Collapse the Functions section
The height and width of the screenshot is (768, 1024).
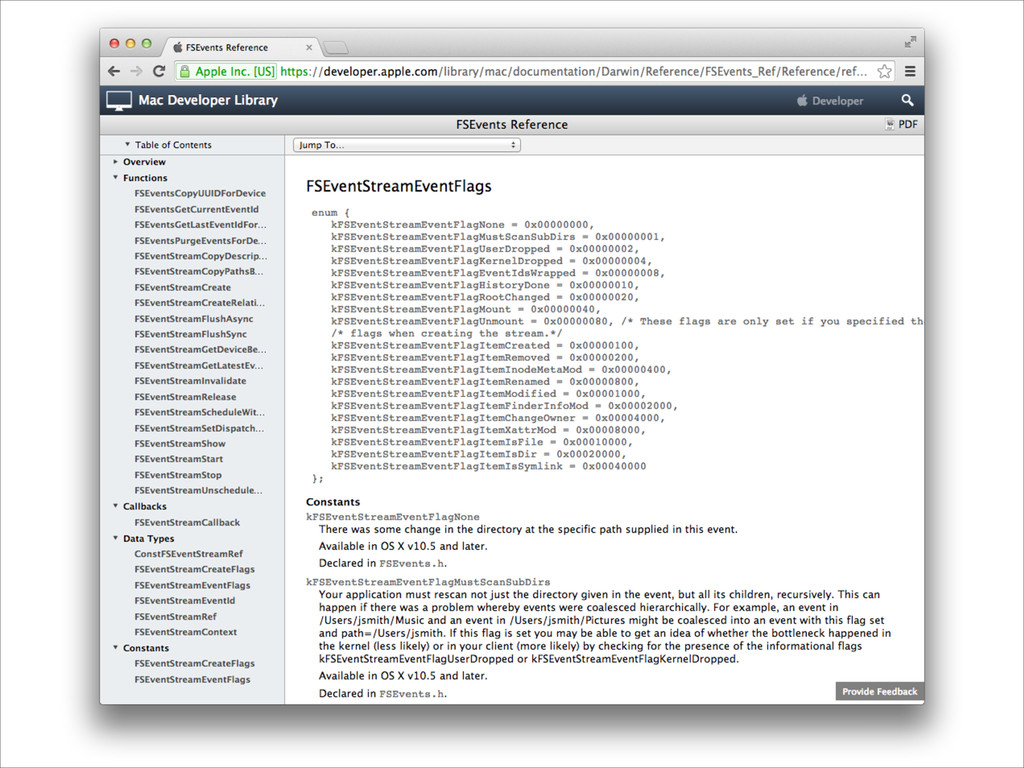coord(116,177)
